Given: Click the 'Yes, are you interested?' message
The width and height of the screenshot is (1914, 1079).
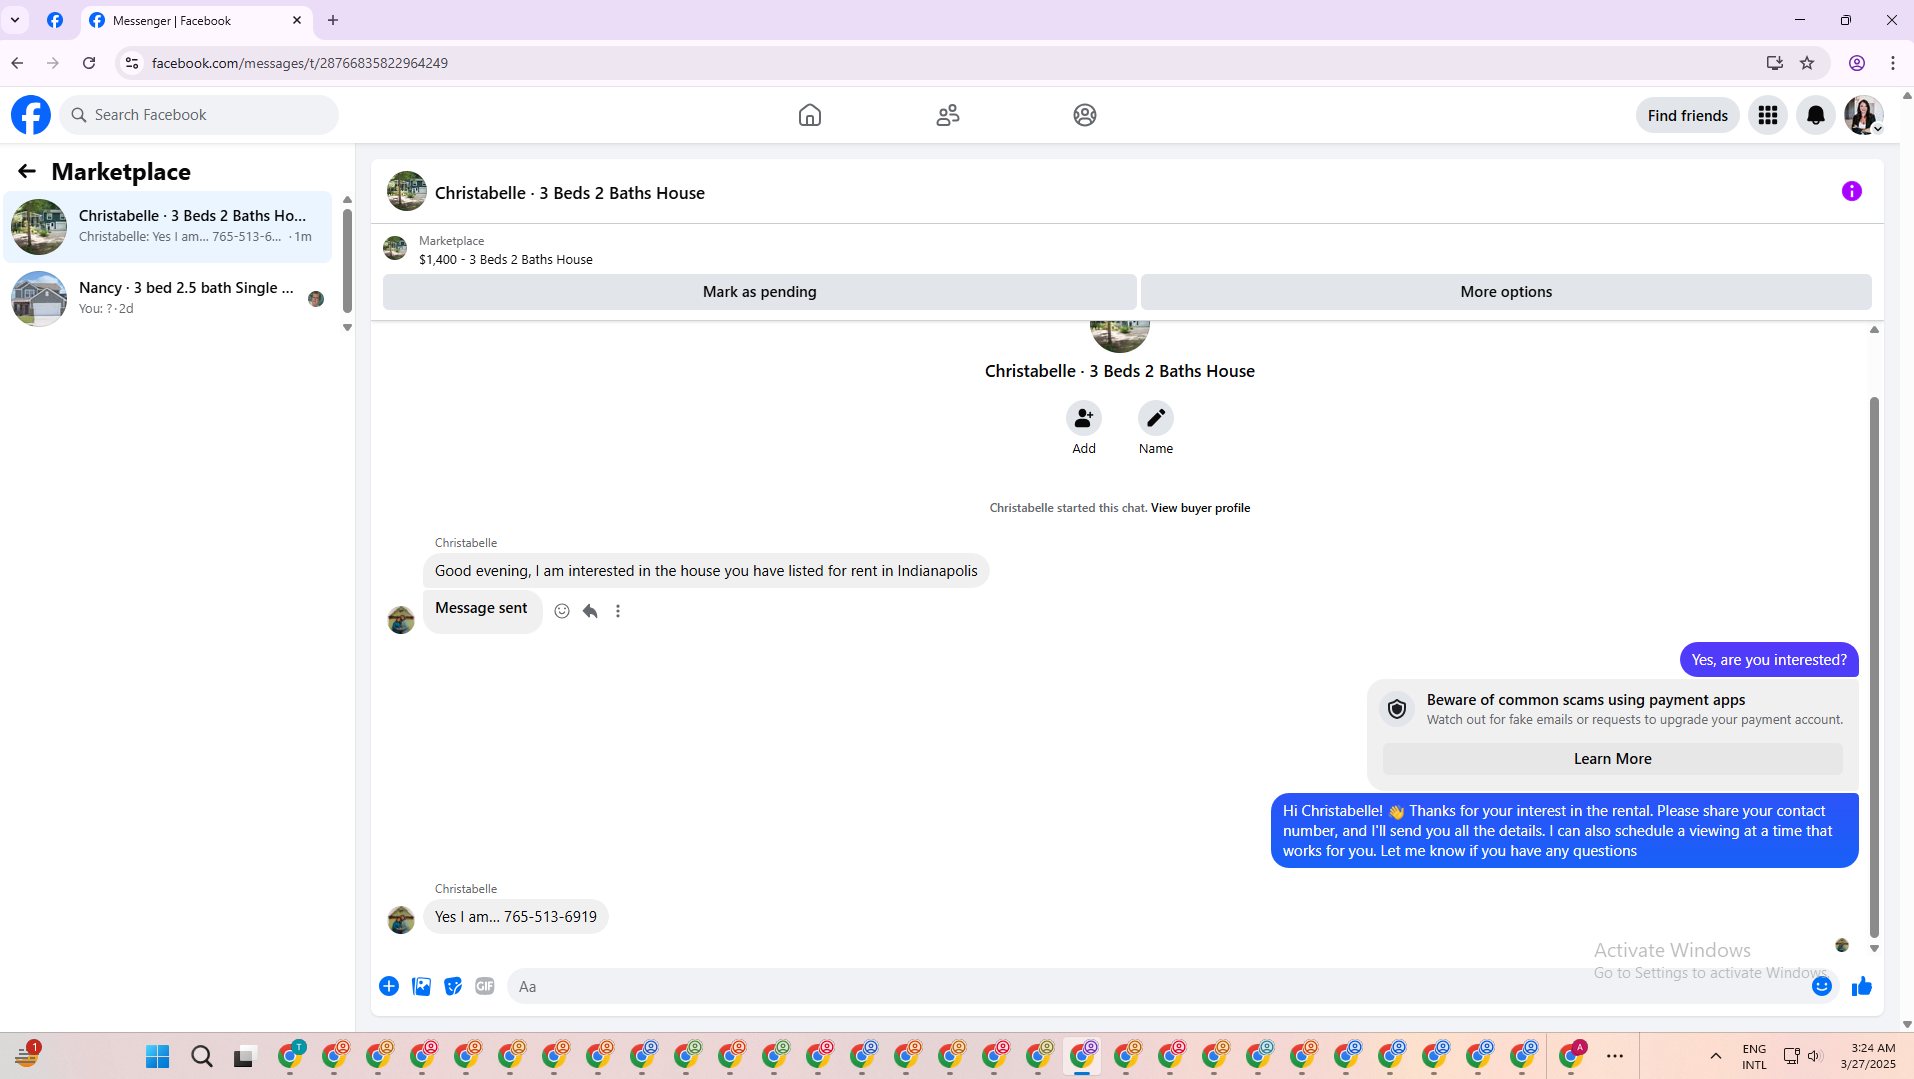Looking at the screenshot, I should click(1768, 660).
